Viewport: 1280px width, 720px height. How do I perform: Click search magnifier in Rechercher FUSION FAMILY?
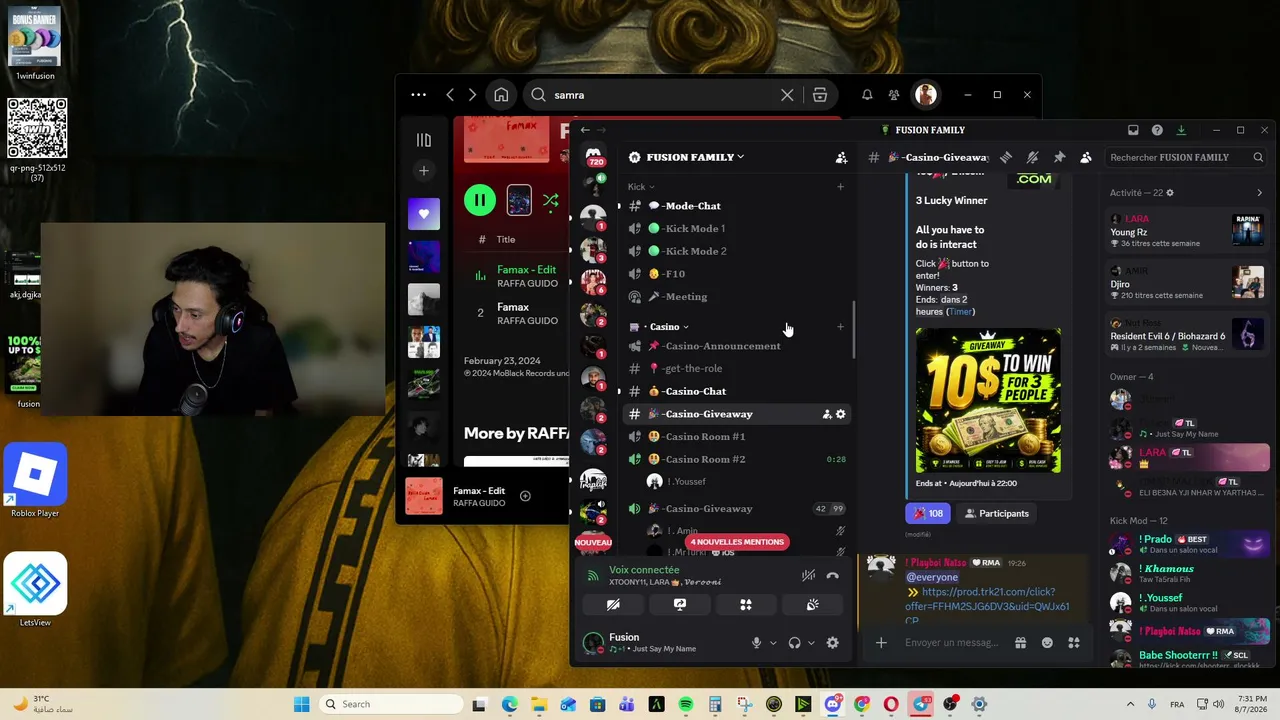tap(1258, 157)
